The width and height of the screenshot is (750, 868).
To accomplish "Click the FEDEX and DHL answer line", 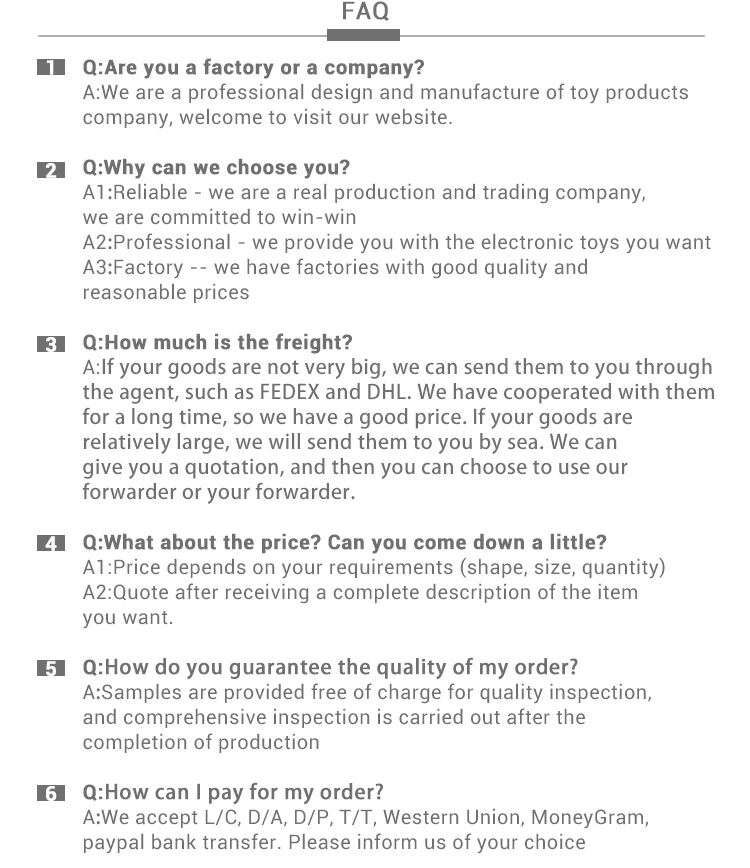I will pyautogui.click(x=399, y=392).
